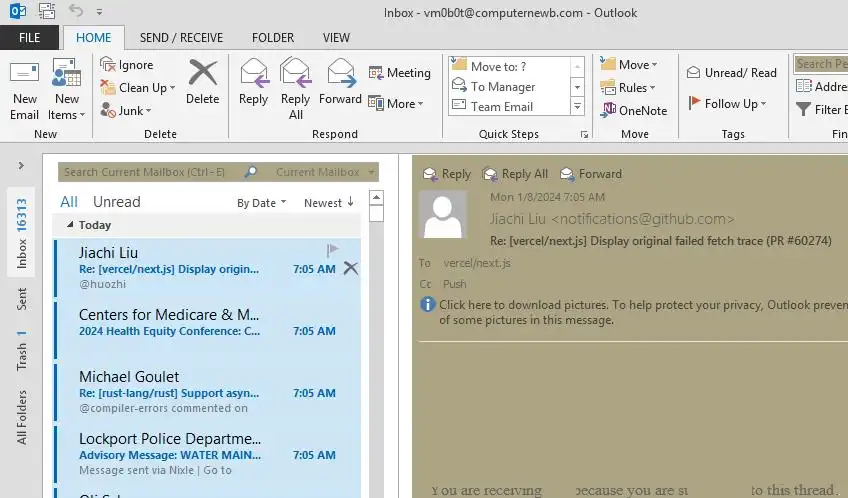
Task: Click the vercel/next.js recipient
Action: [x=476, y=263]
